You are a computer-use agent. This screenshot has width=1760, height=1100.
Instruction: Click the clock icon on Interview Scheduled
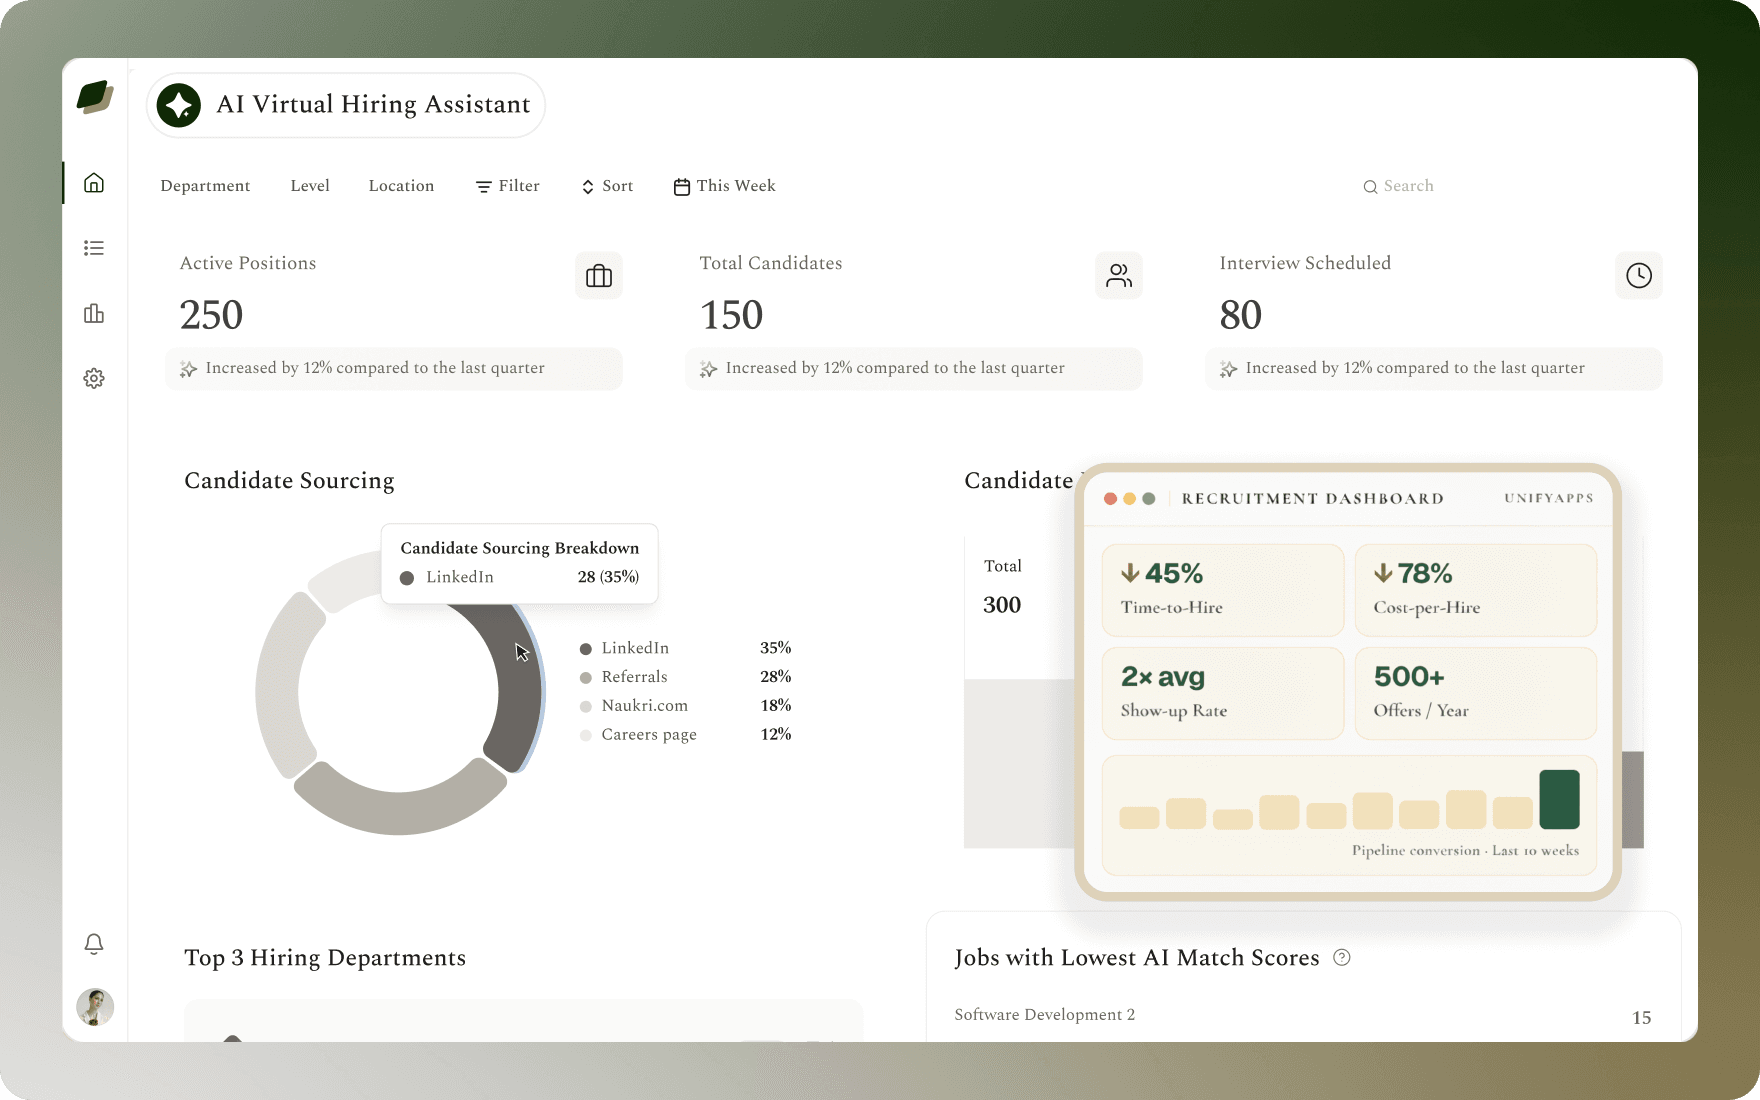pyautogui.click(x=1639, y=276)
